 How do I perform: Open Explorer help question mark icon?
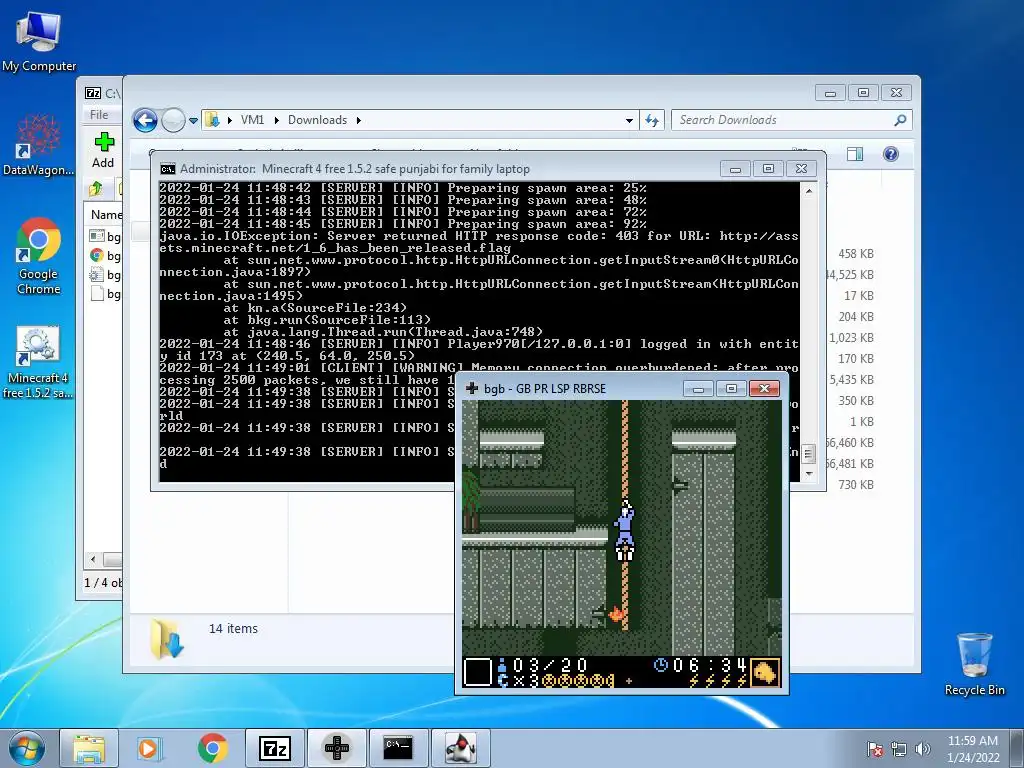891,154
